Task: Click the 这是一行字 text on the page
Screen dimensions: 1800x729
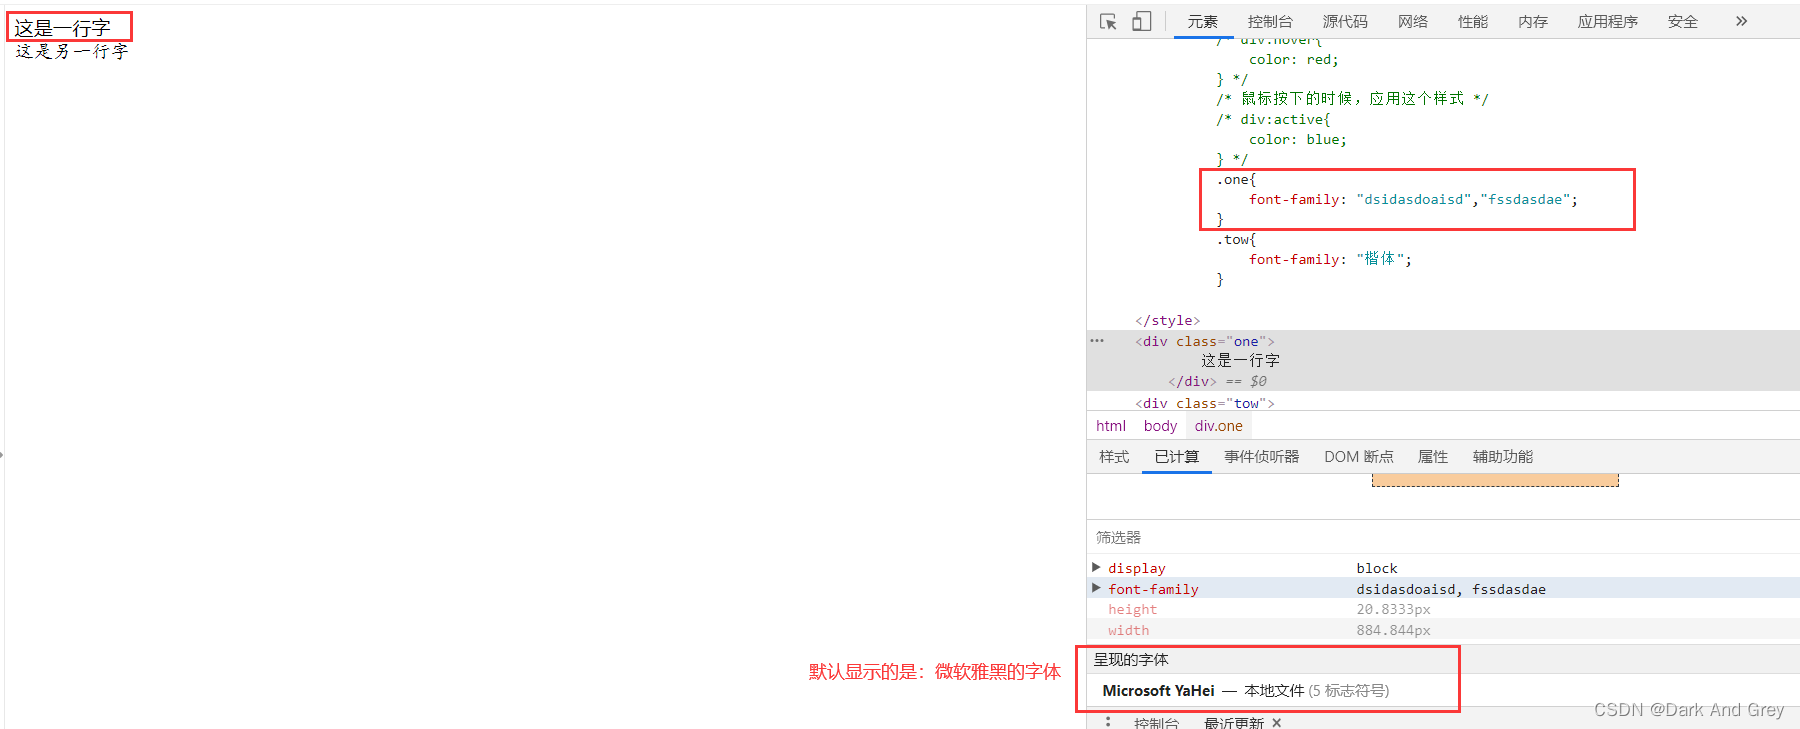Action: click(x=62, y=28)
